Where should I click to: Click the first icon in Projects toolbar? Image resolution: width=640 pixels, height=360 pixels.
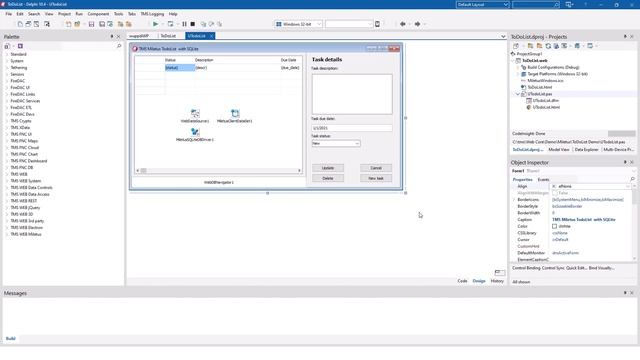(516, 46)
